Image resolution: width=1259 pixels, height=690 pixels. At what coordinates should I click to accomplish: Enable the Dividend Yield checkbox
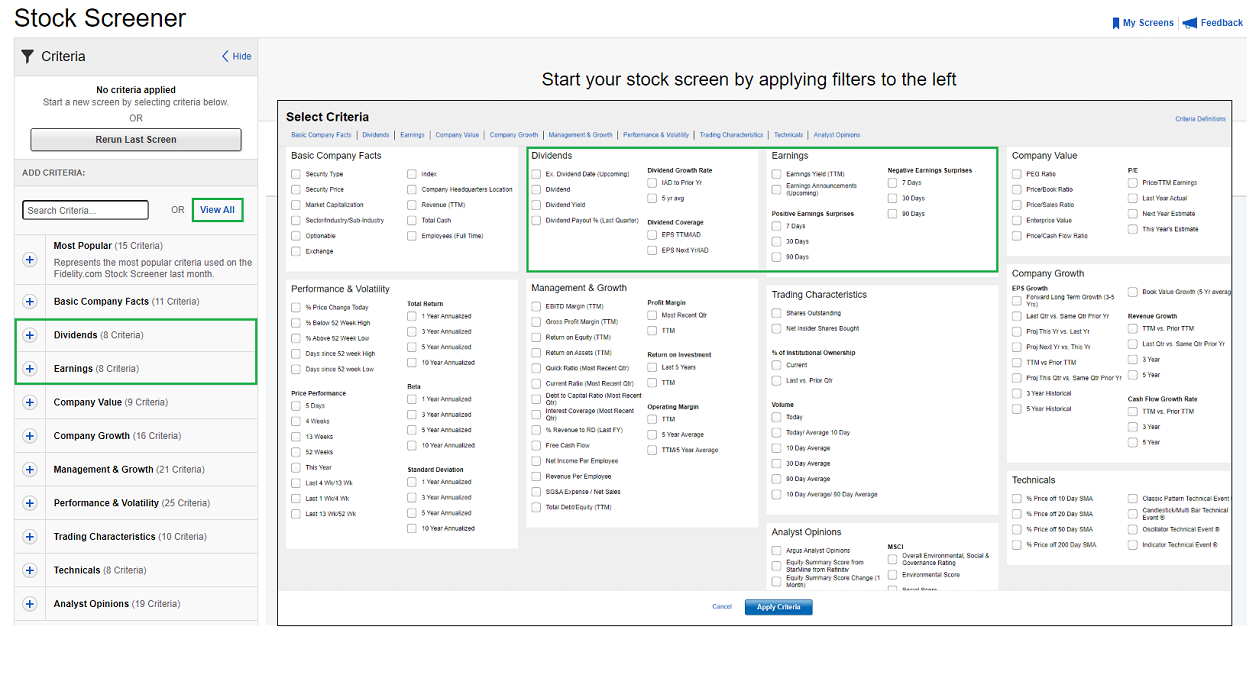(536, 205)
